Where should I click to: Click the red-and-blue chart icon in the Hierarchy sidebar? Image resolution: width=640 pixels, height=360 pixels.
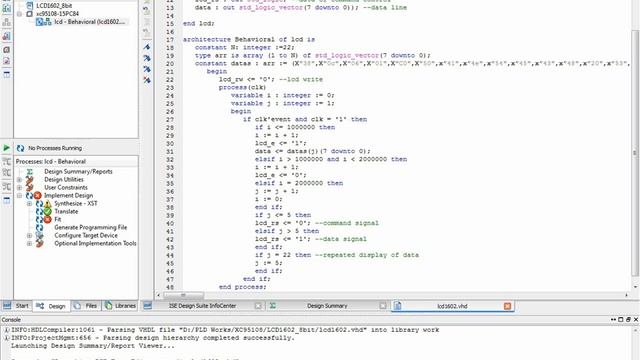pos(7,36)
